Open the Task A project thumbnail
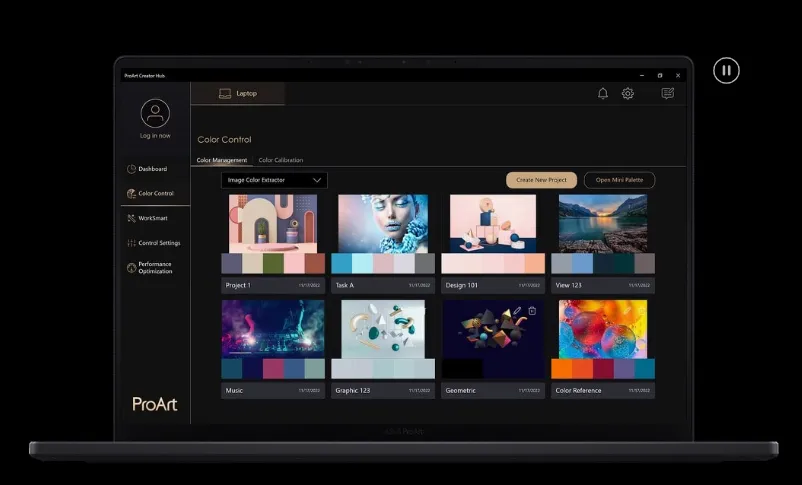 (383, 223)
